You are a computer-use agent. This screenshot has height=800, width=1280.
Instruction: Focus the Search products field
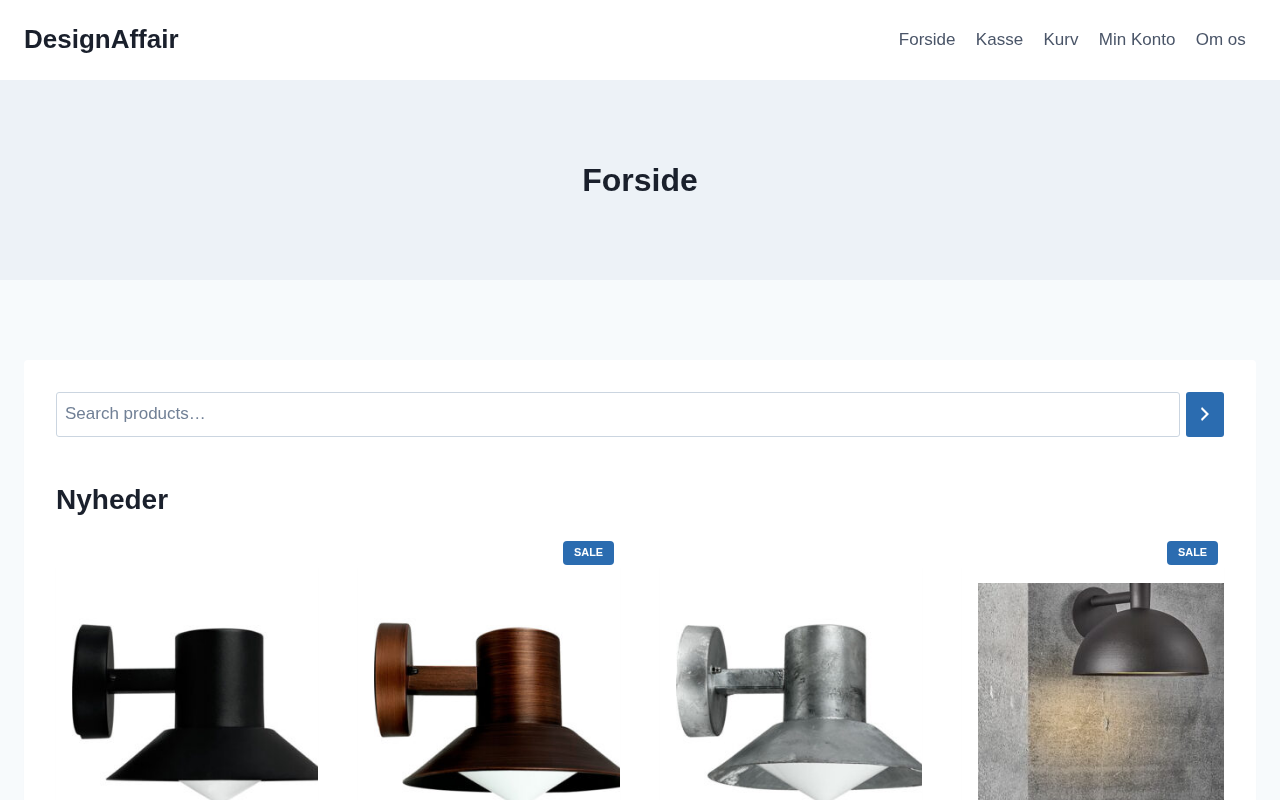pyautogui.click(x=618, y=414)
